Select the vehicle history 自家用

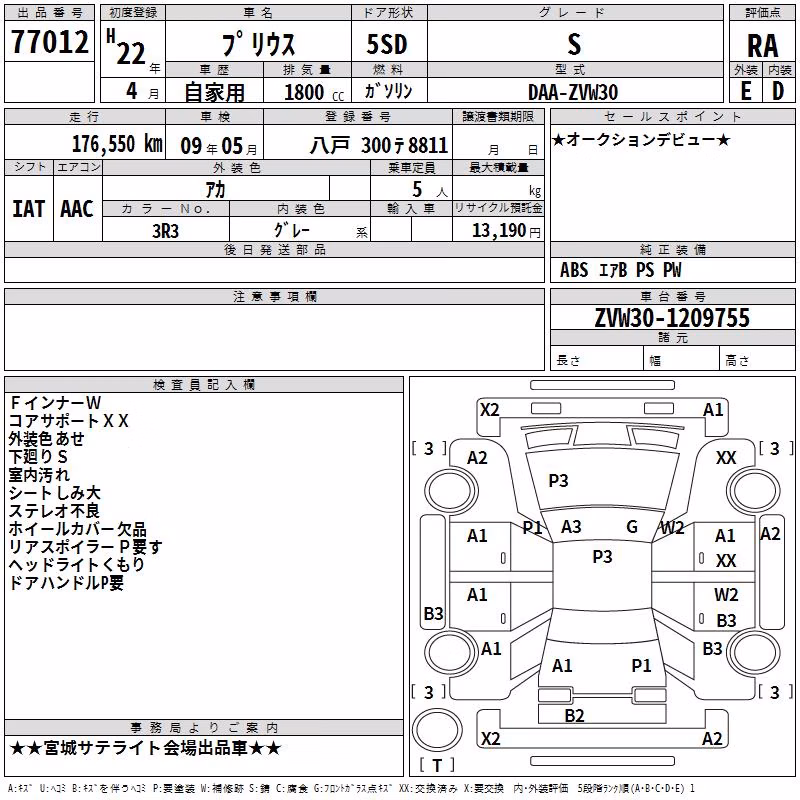(214, 92)
